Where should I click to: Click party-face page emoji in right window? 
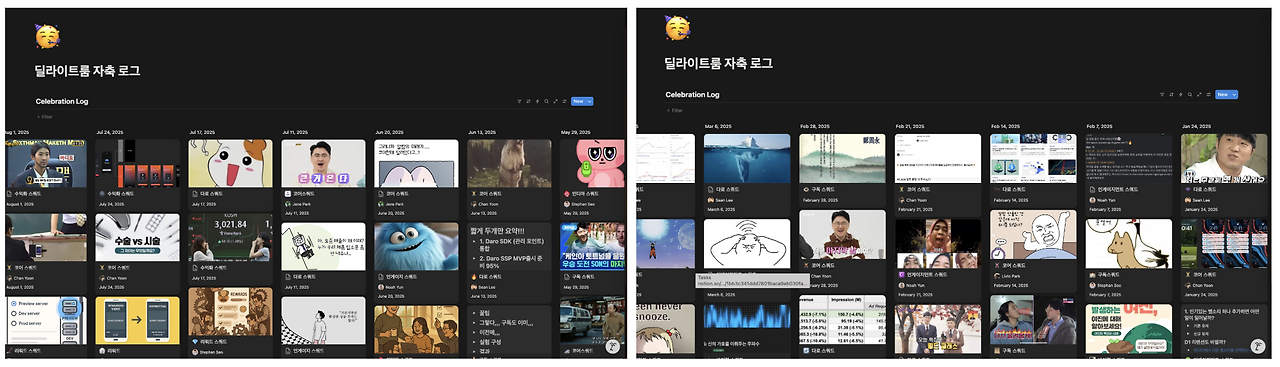(677, 28)
